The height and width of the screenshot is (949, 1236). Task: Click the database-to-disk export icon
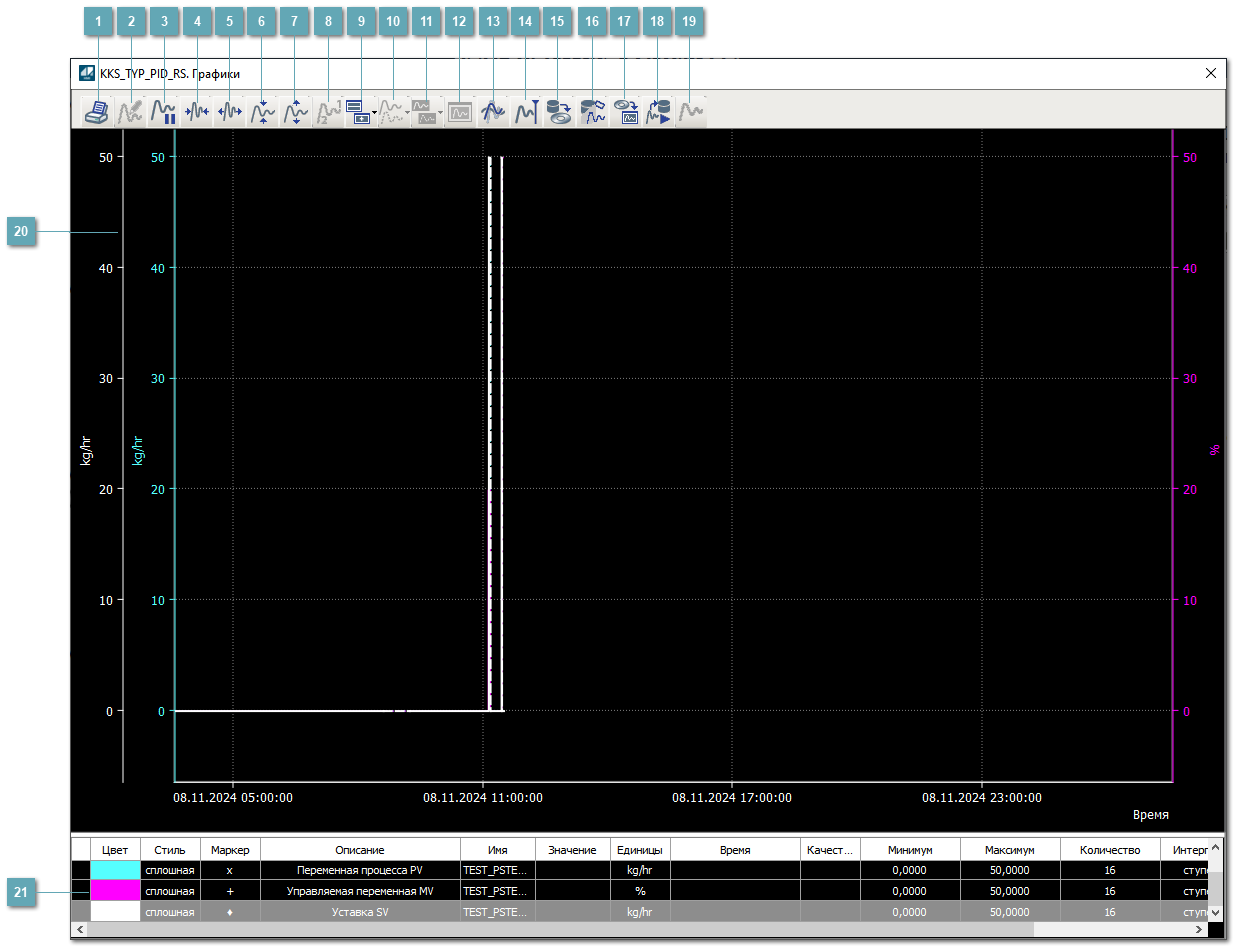point(559,112)
